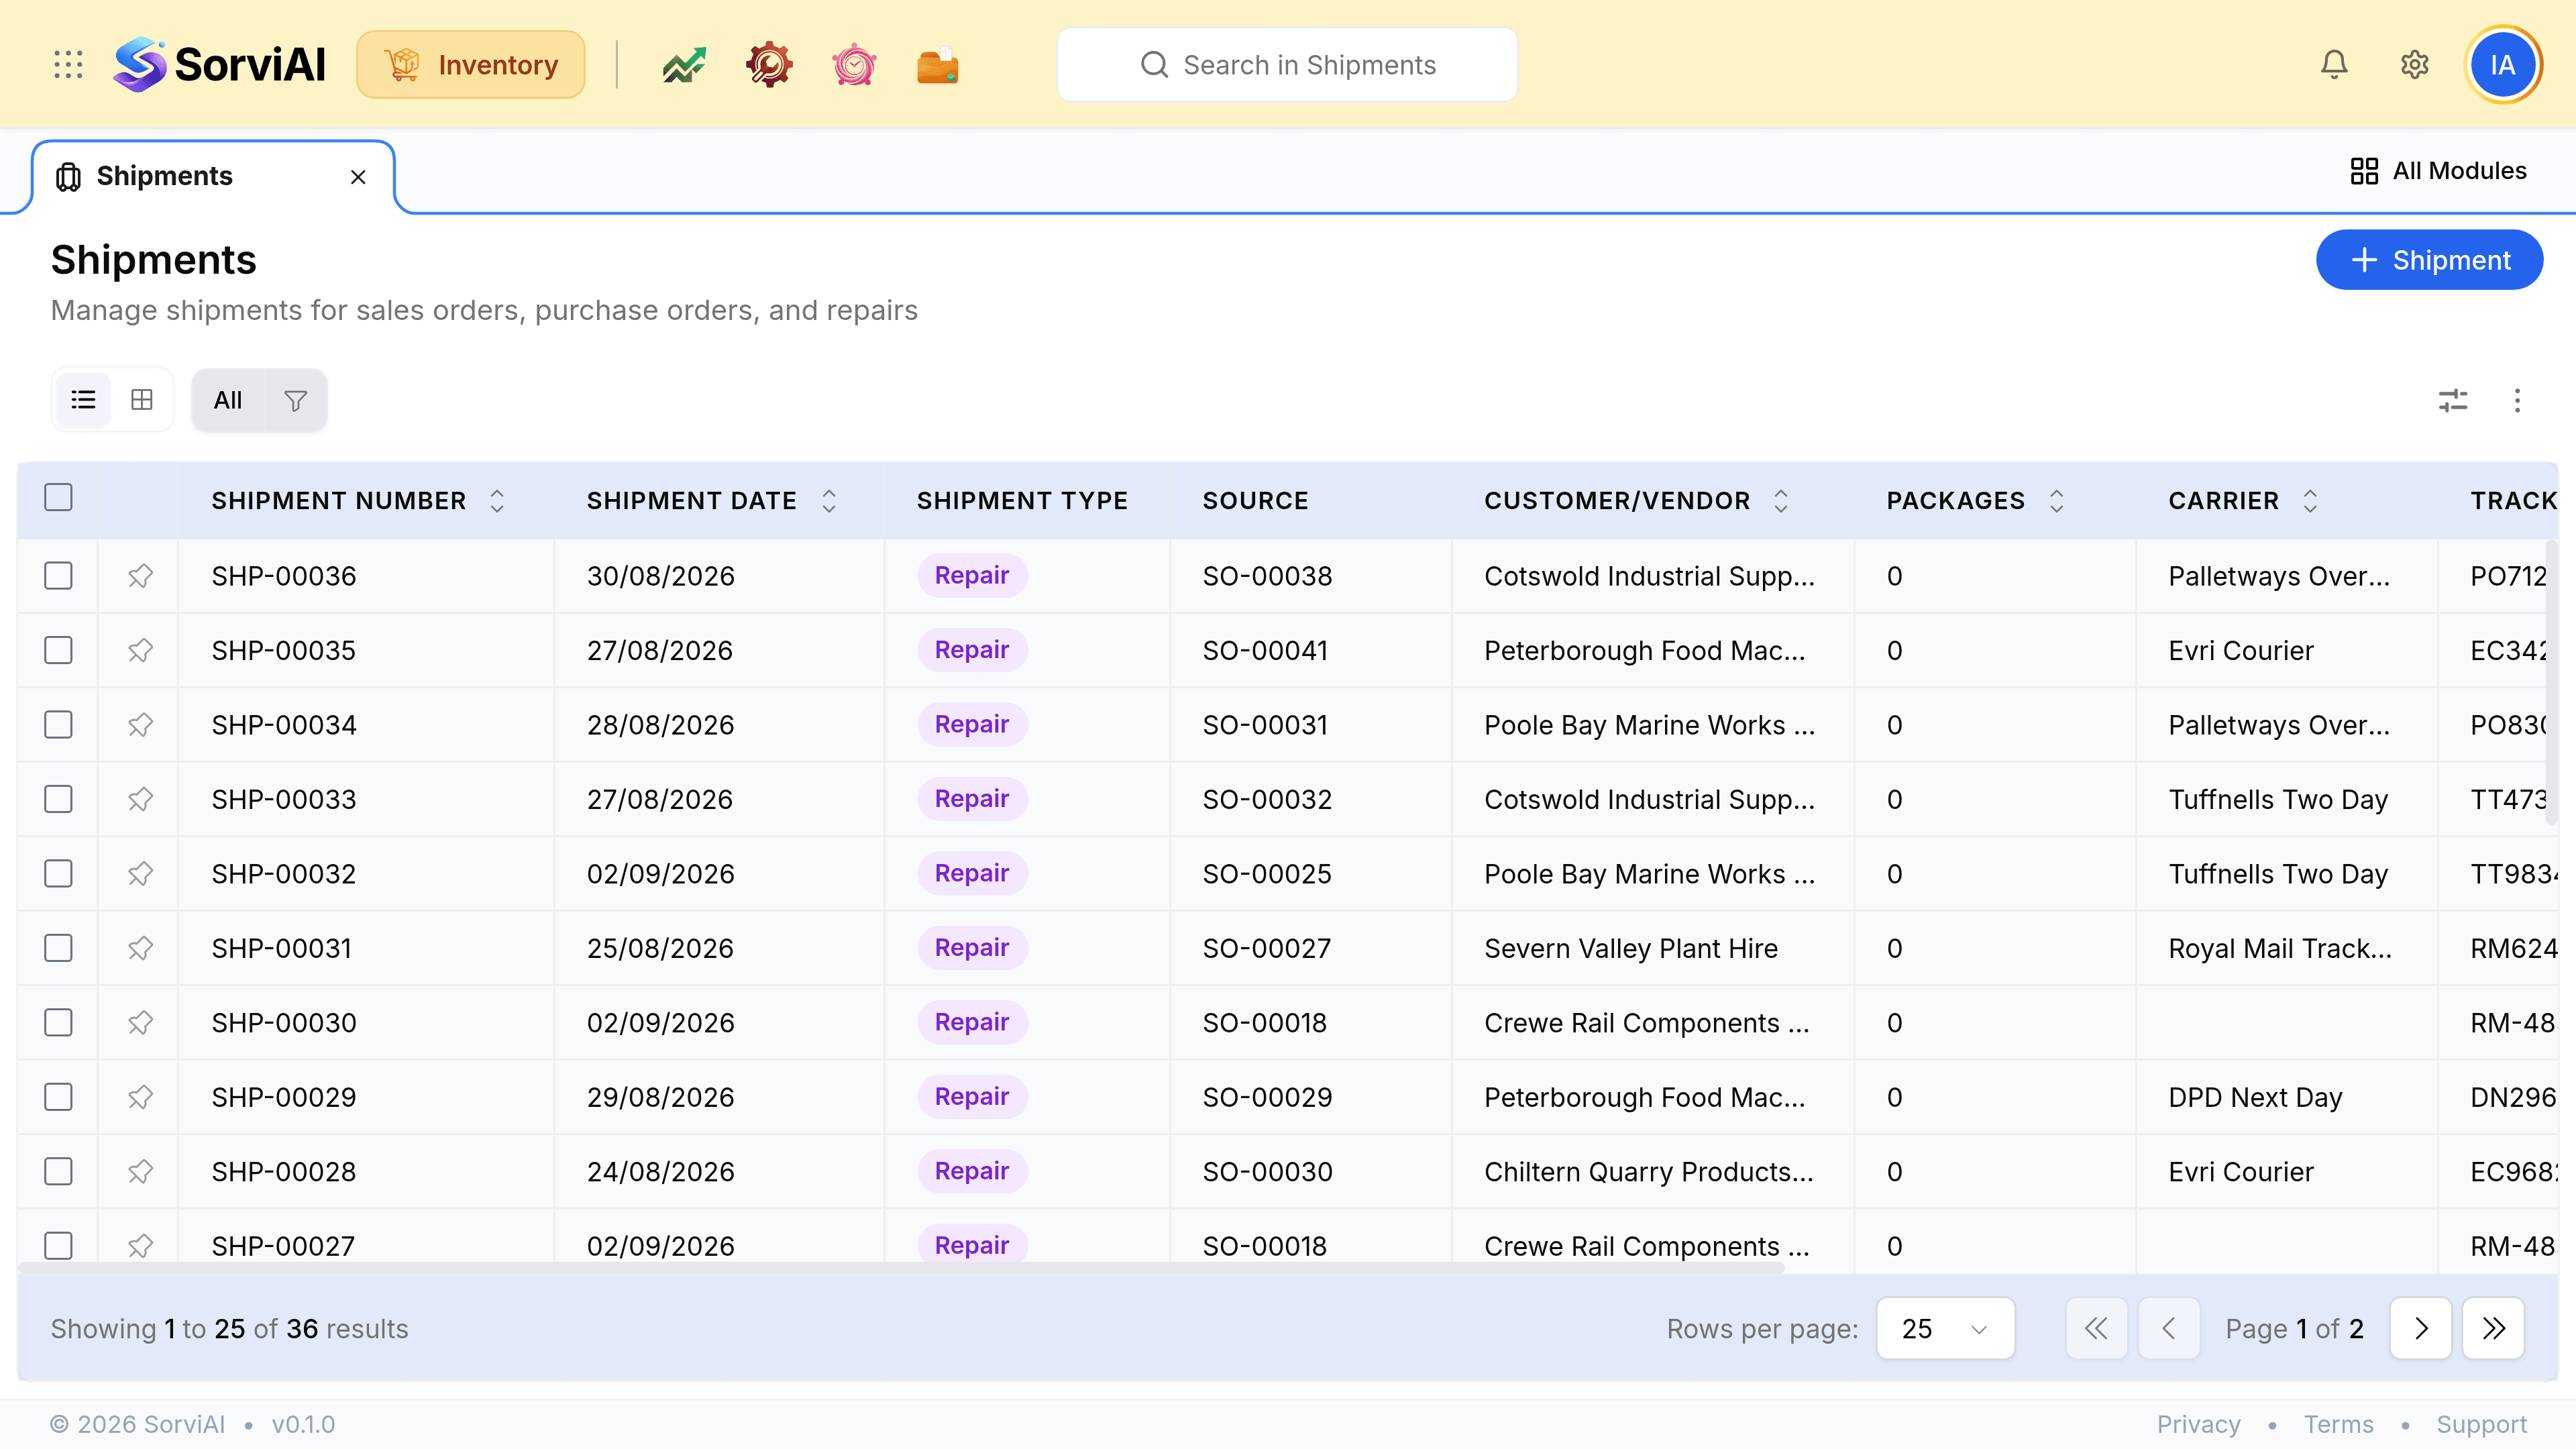Image resolution: width=2576 pixels, height=1449 pixels.
Task: Sort by Shipment Date column
Action: (x=829, y=501)
